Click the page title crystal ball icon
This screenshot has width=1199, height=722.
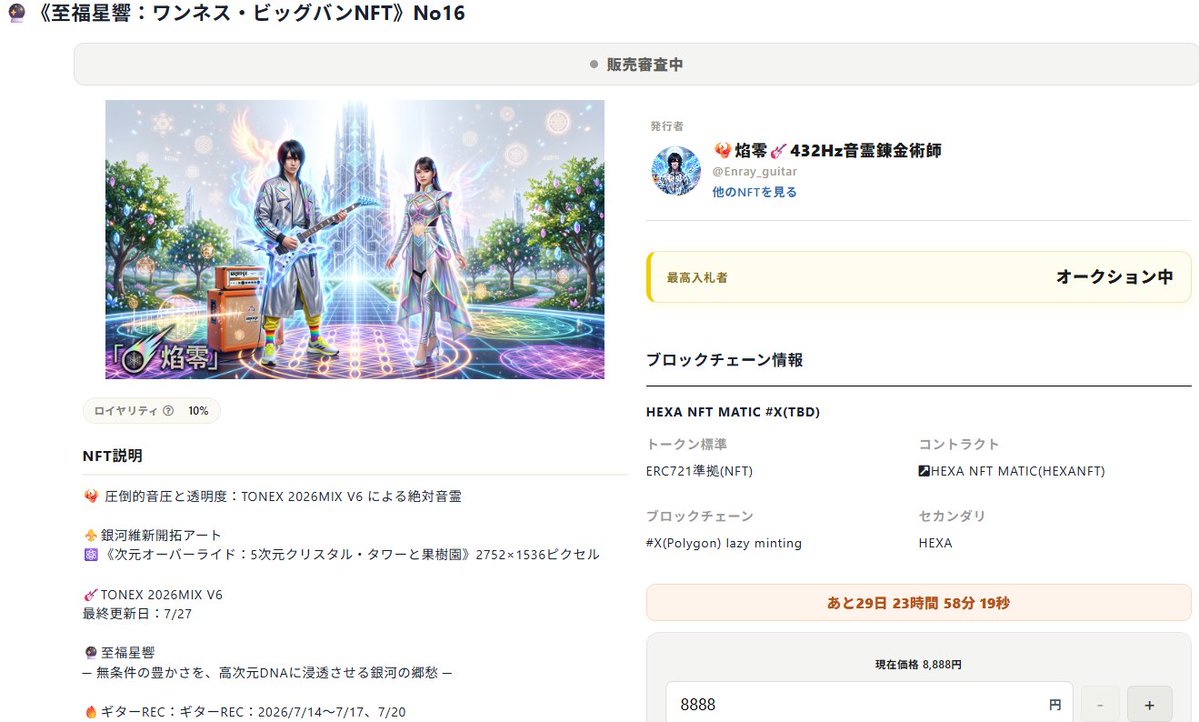[16, 13]
